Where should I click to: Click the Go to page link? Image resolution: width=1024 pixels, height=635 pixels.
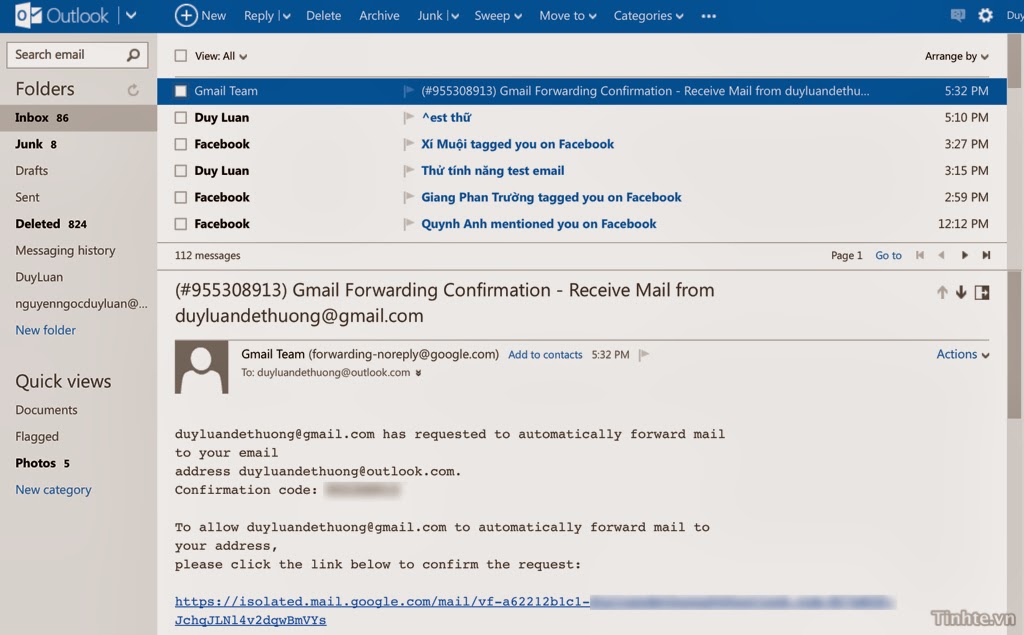[888, 255]
